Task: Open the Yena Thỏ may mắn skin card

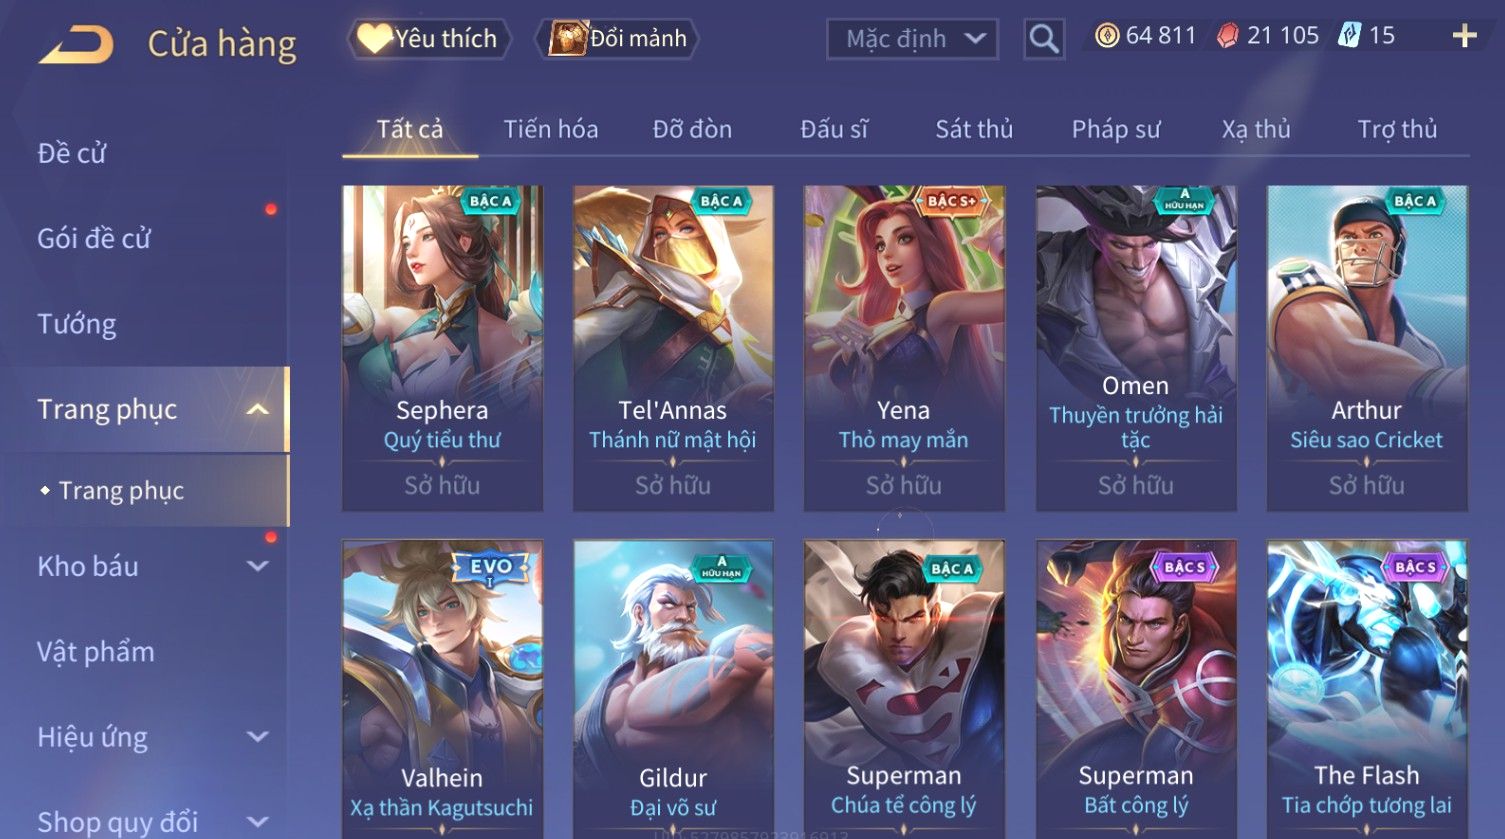Action: tap(904, 348)
